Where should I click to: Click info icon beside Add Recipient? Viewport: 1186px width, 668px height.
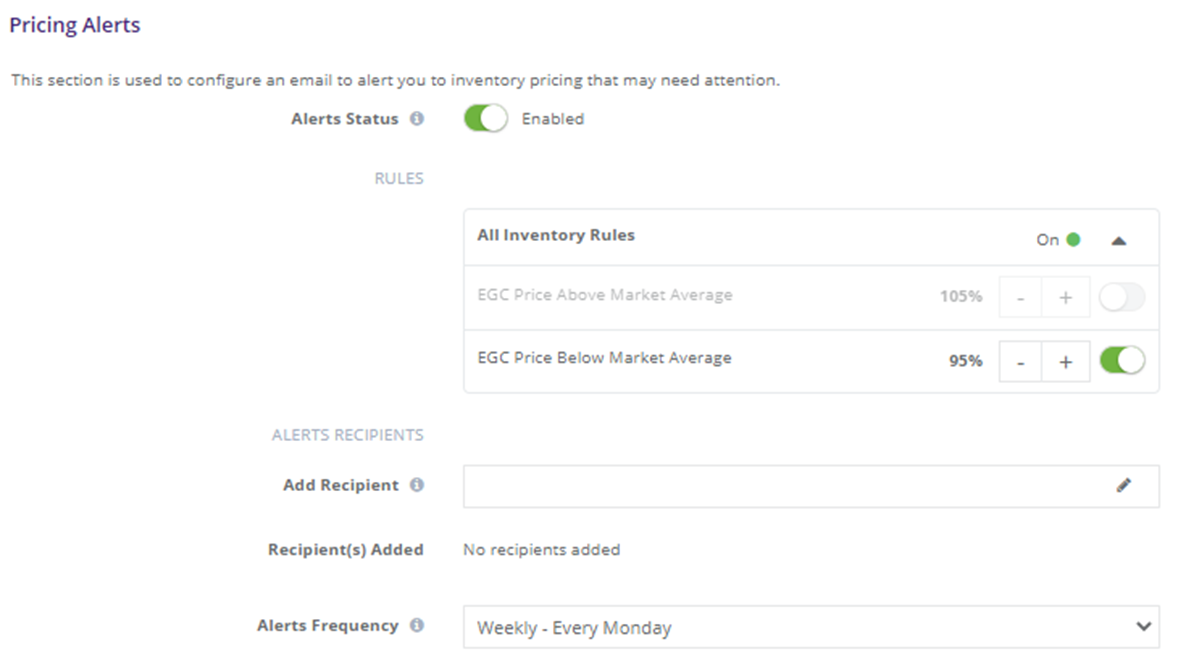[x=417, y=485]
